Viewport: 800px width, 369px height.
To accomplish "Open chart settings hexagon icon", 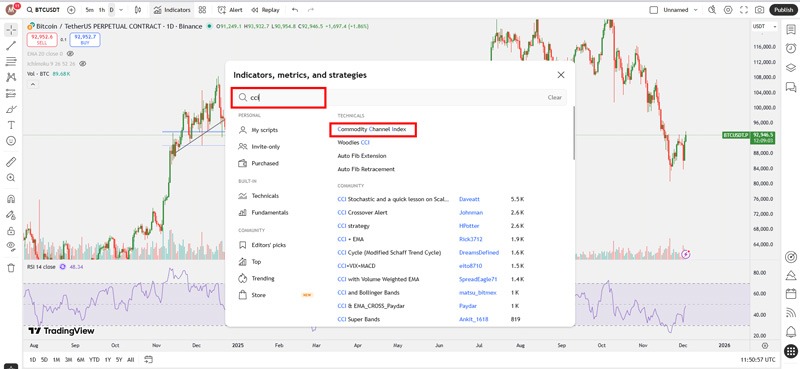I will [728, 10].
